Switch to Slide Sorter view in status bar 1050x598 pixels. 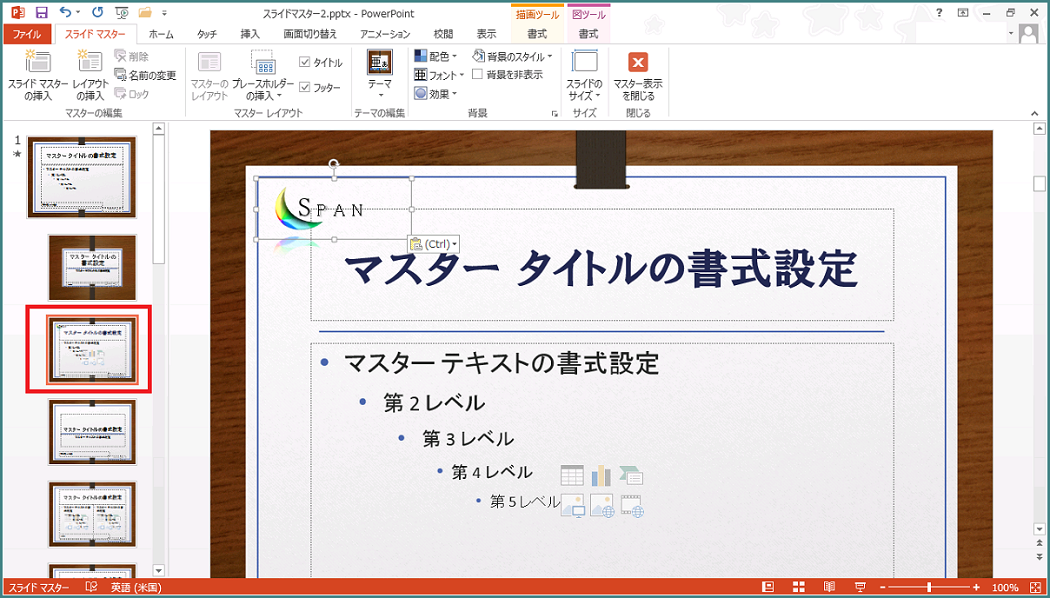tap(799, 587)
